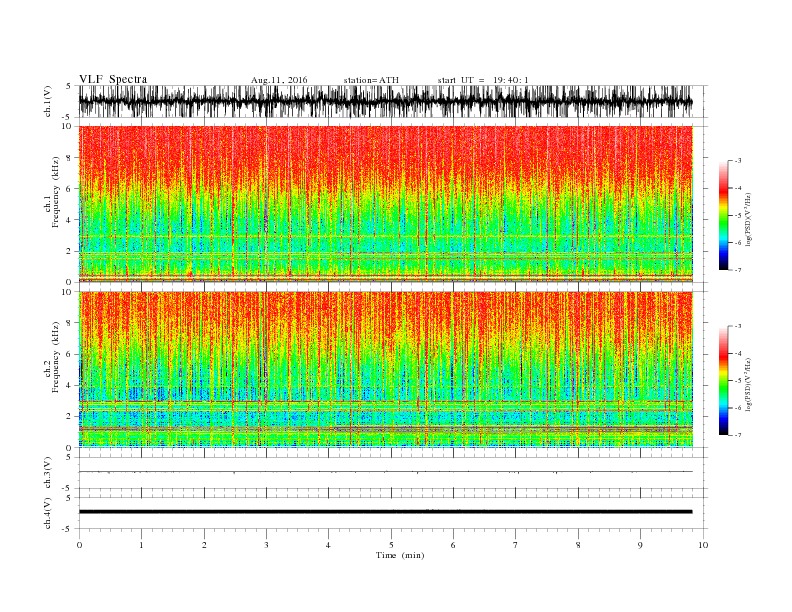Click the "start UT = 19:40:1" text
The width and height of the screenshot is (792, 612).
tap(483, 80)
